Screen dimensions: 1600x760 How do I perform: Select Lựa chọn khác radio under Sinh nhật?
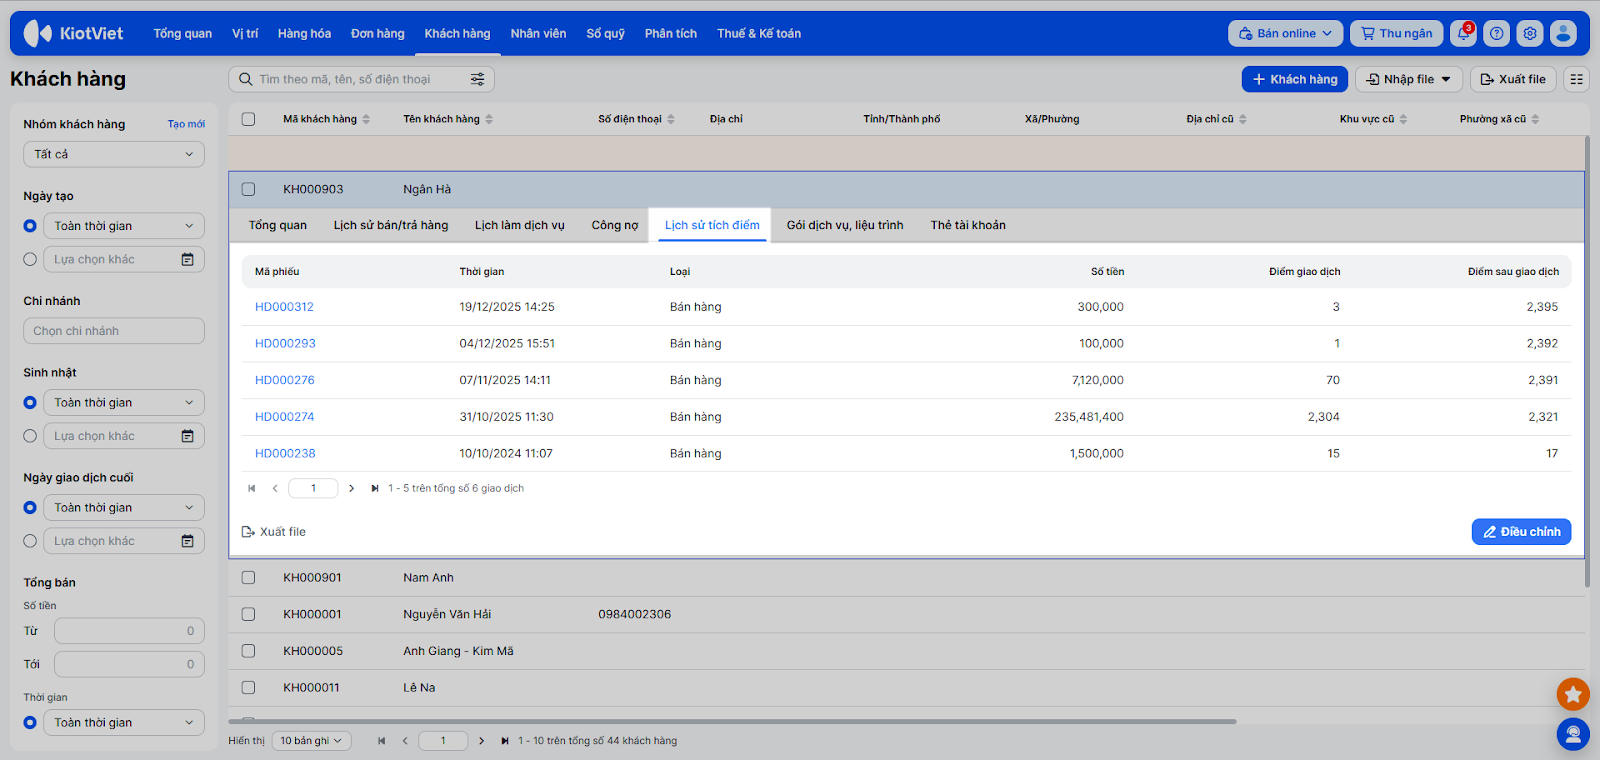click(30, 436)
